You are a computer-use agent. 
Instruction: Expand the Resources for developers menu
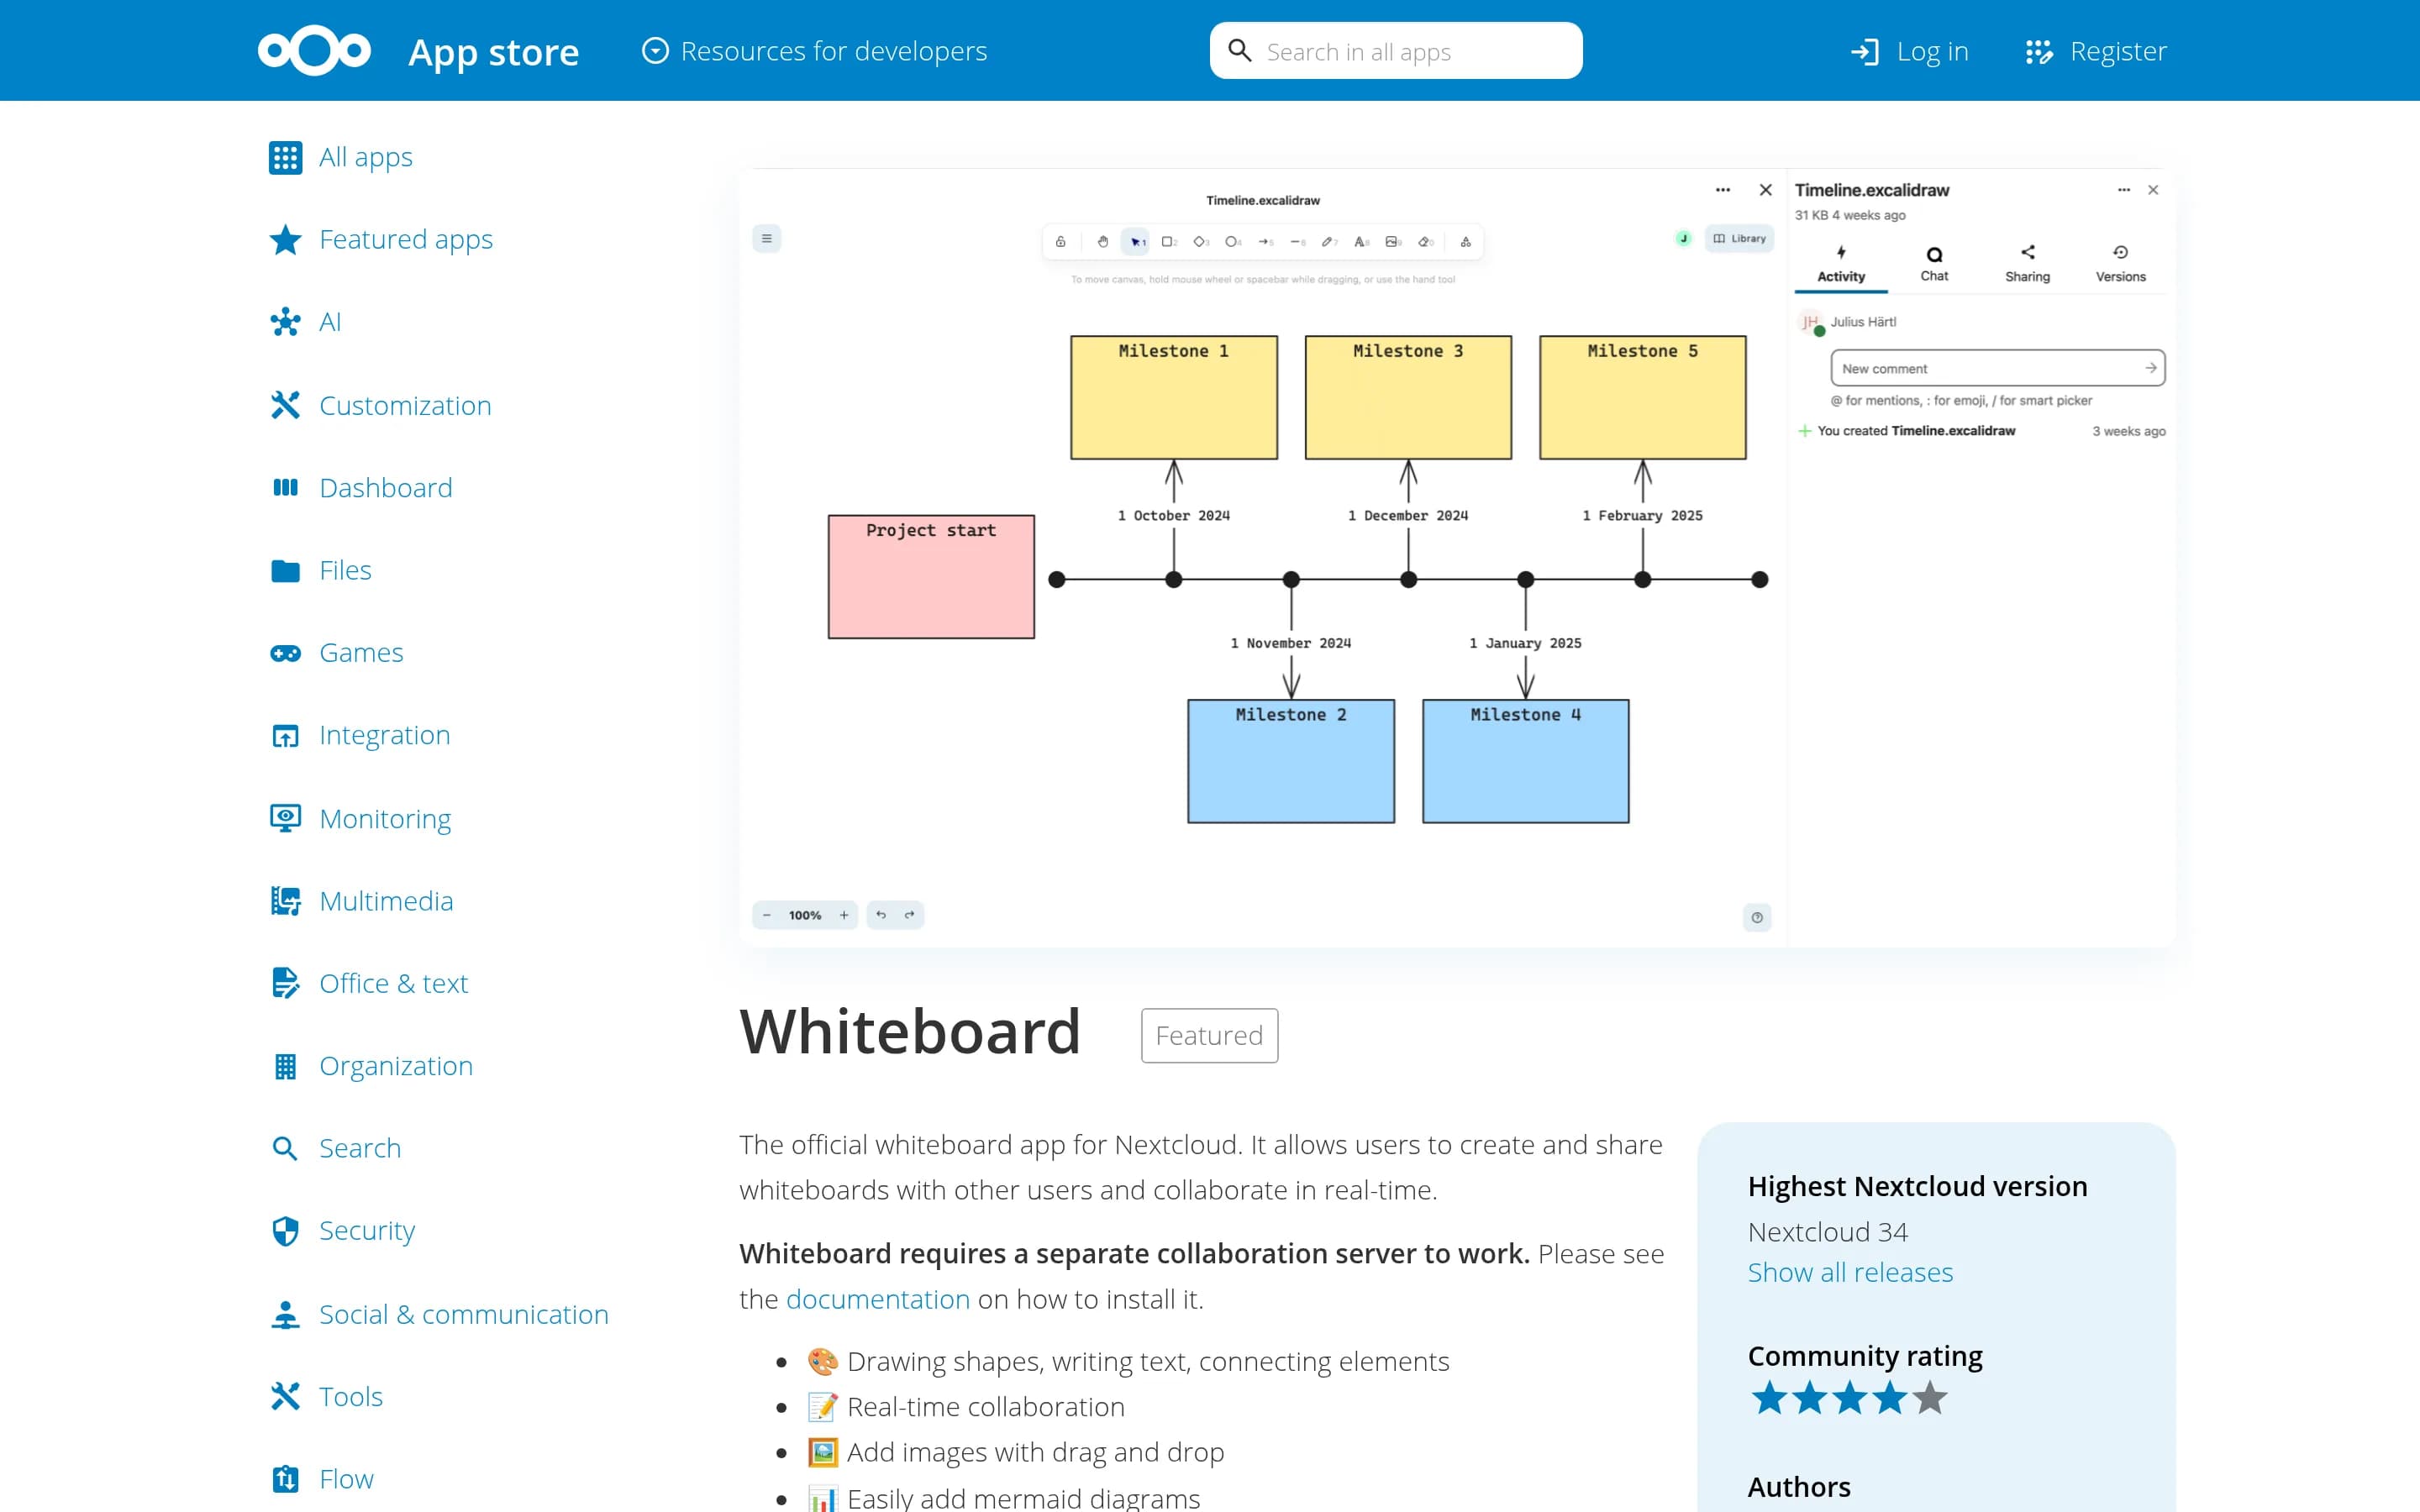point(815,51)
